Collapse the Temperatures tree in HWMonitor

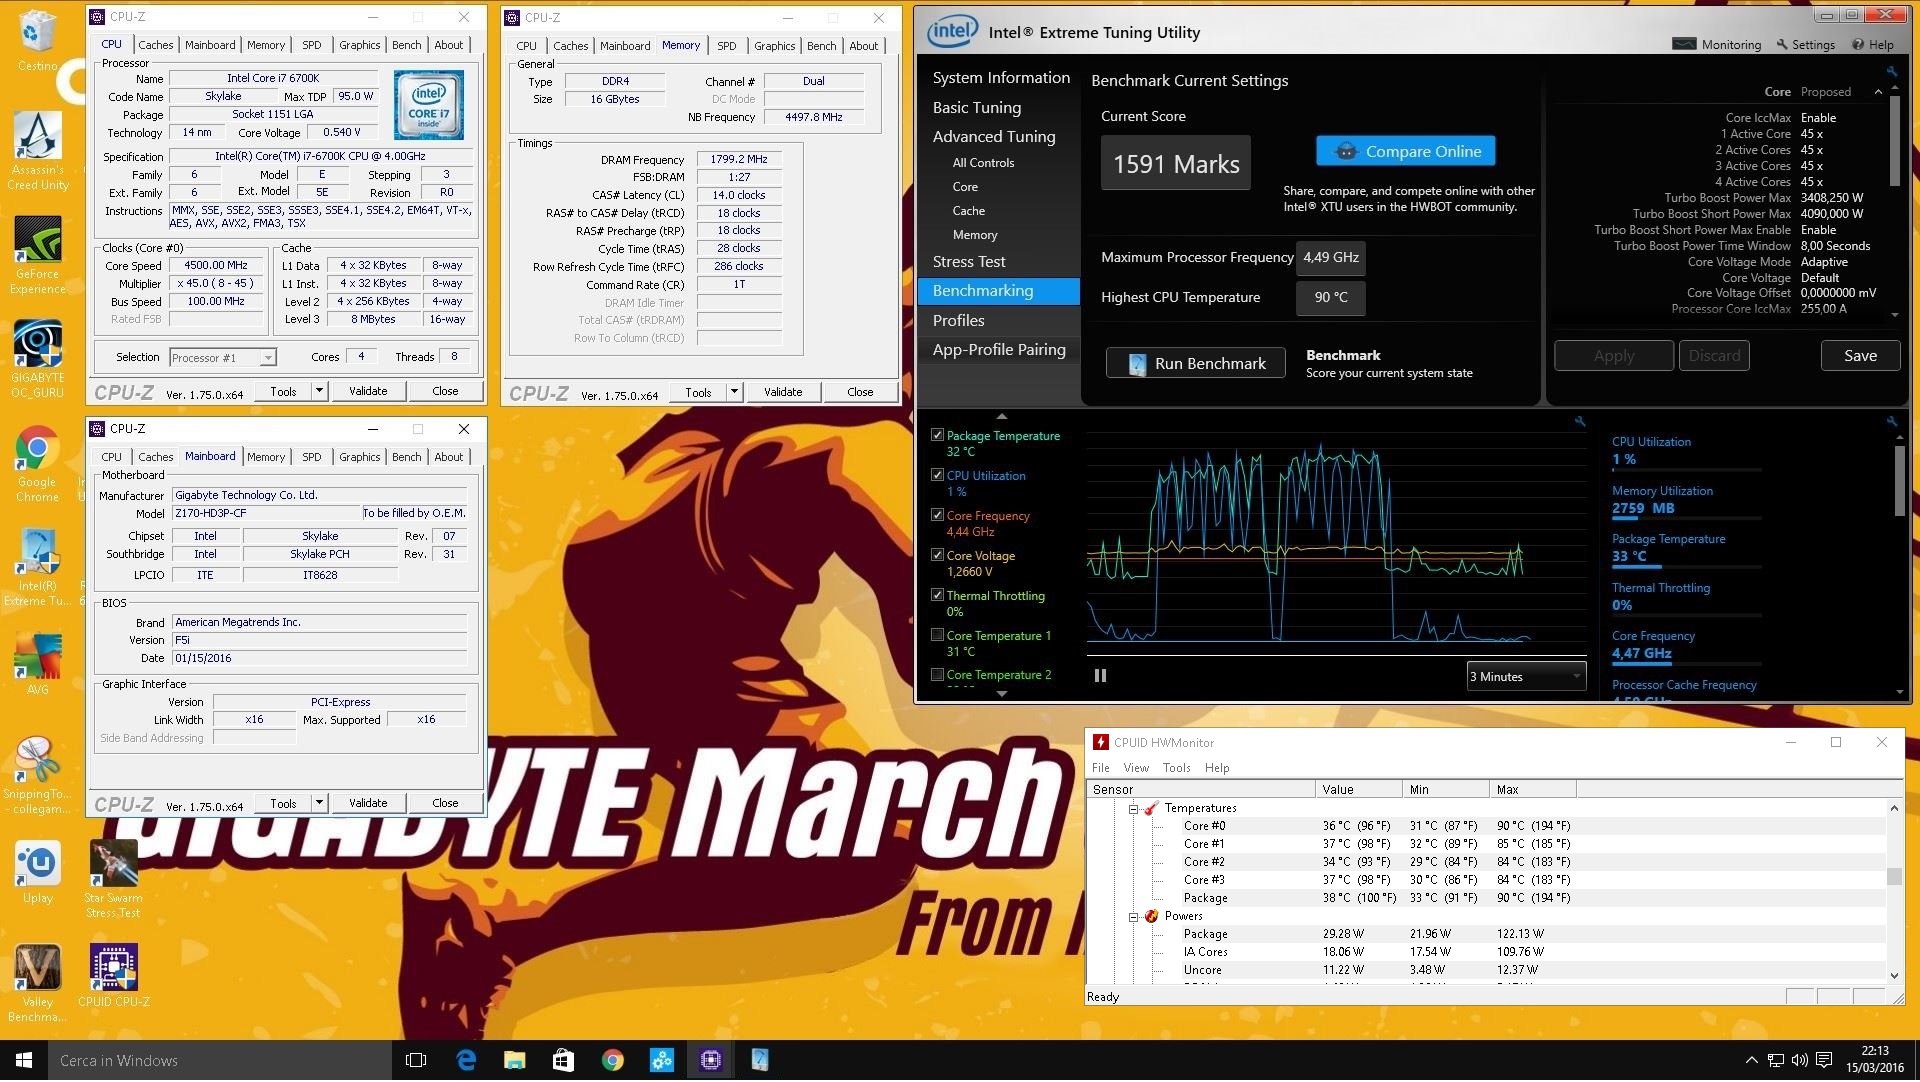pos(1133,810)
